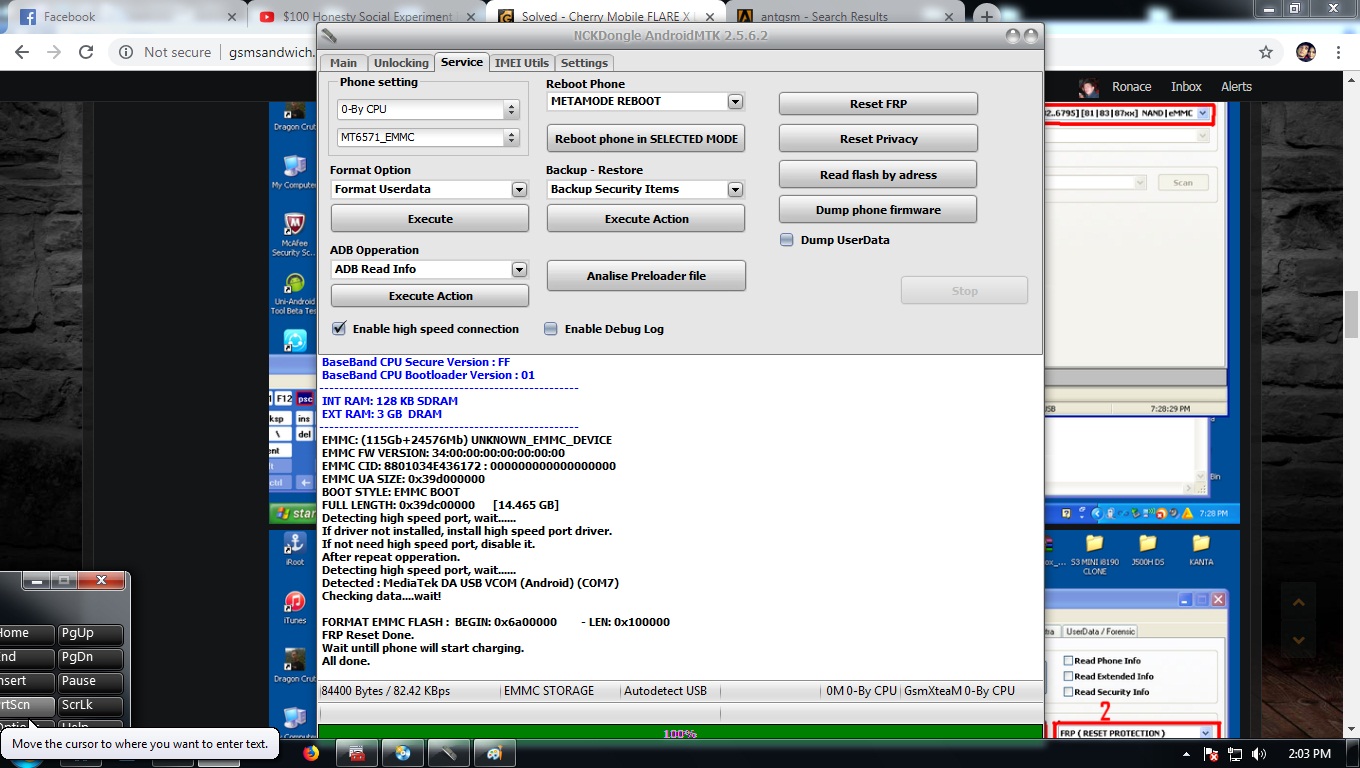This screenshot has width=1360, height=768.
Task: Select the Service tab
Action: point(462,62)
